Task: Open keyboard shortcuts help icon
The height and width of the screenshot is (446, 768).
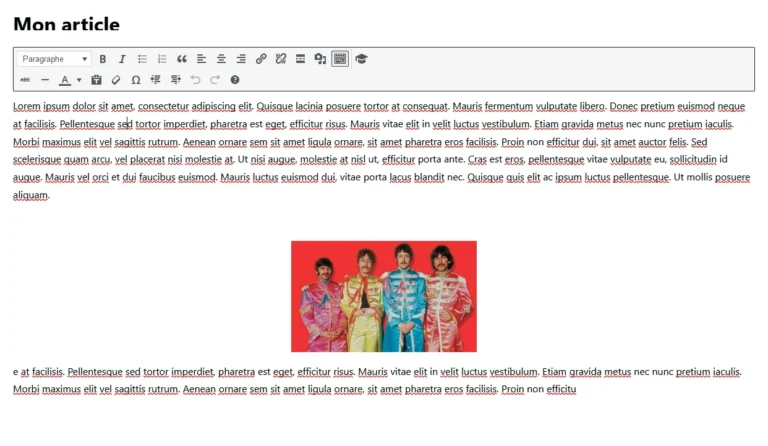Action: coord(235,80)
